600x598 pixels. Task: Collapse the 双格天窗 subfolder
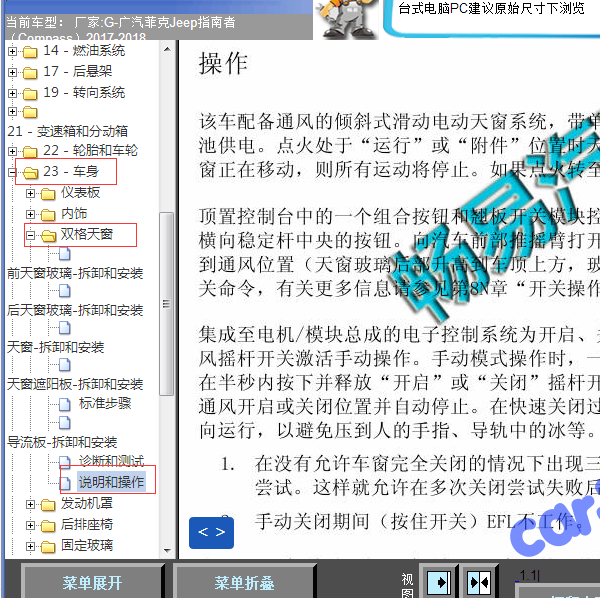30,235
